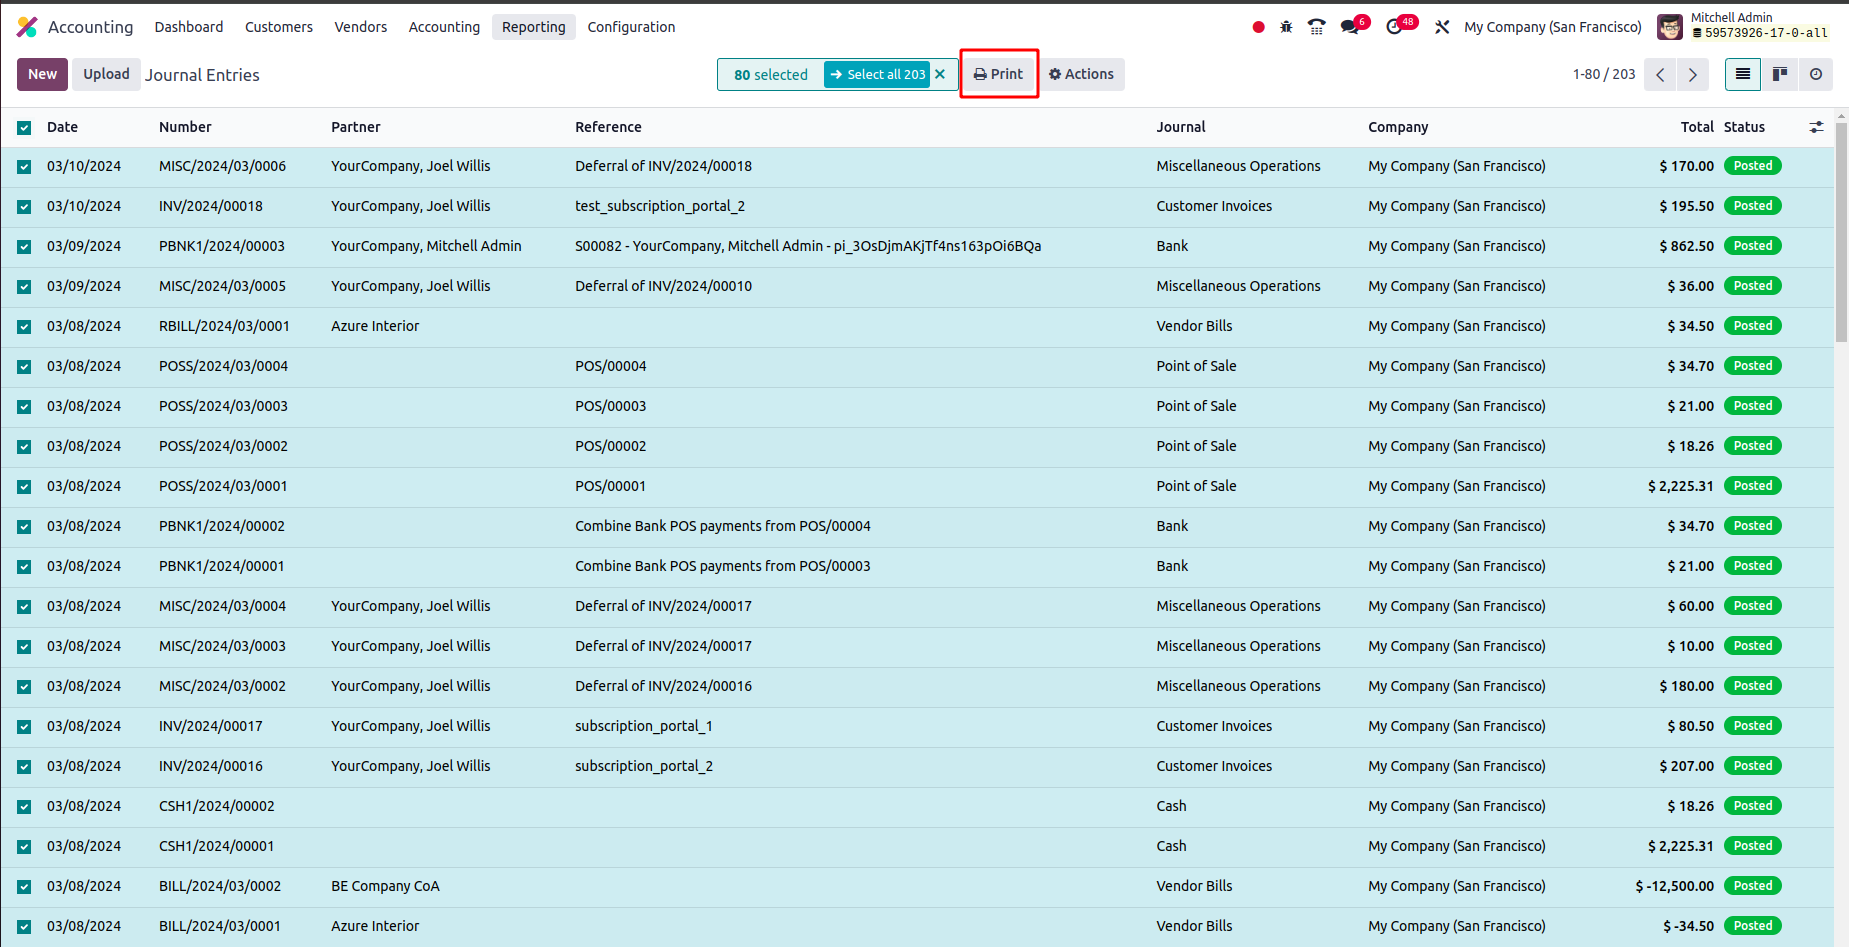Open the company switcher My Company (San Francisco)

pyautogui.click(x=1553, y=27)
